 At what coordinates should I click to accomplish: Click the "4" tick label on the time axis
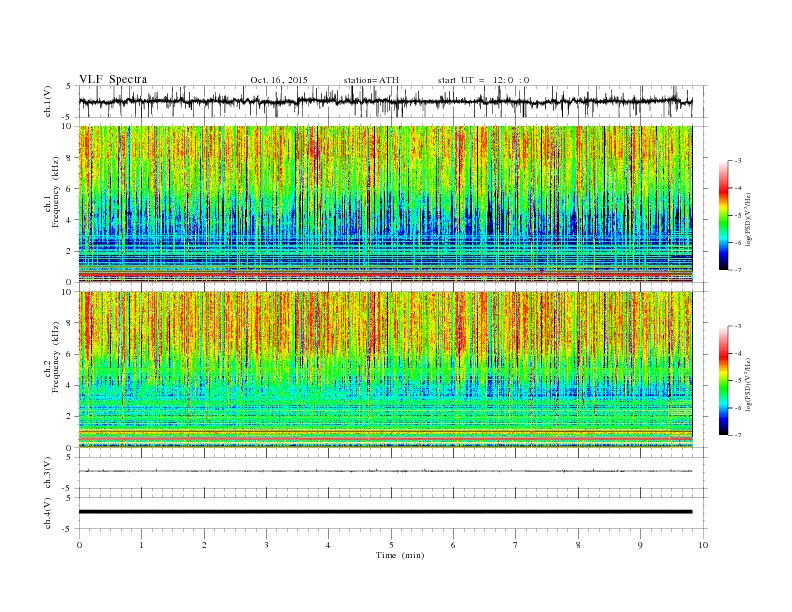pyautogui.click(x=328, y=545)
